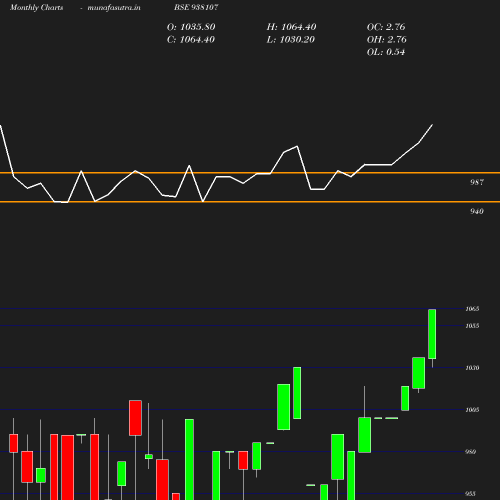Click the 'BSE 938107' symbol label
The image size is (500, 500).
click(x=196, y=7)
